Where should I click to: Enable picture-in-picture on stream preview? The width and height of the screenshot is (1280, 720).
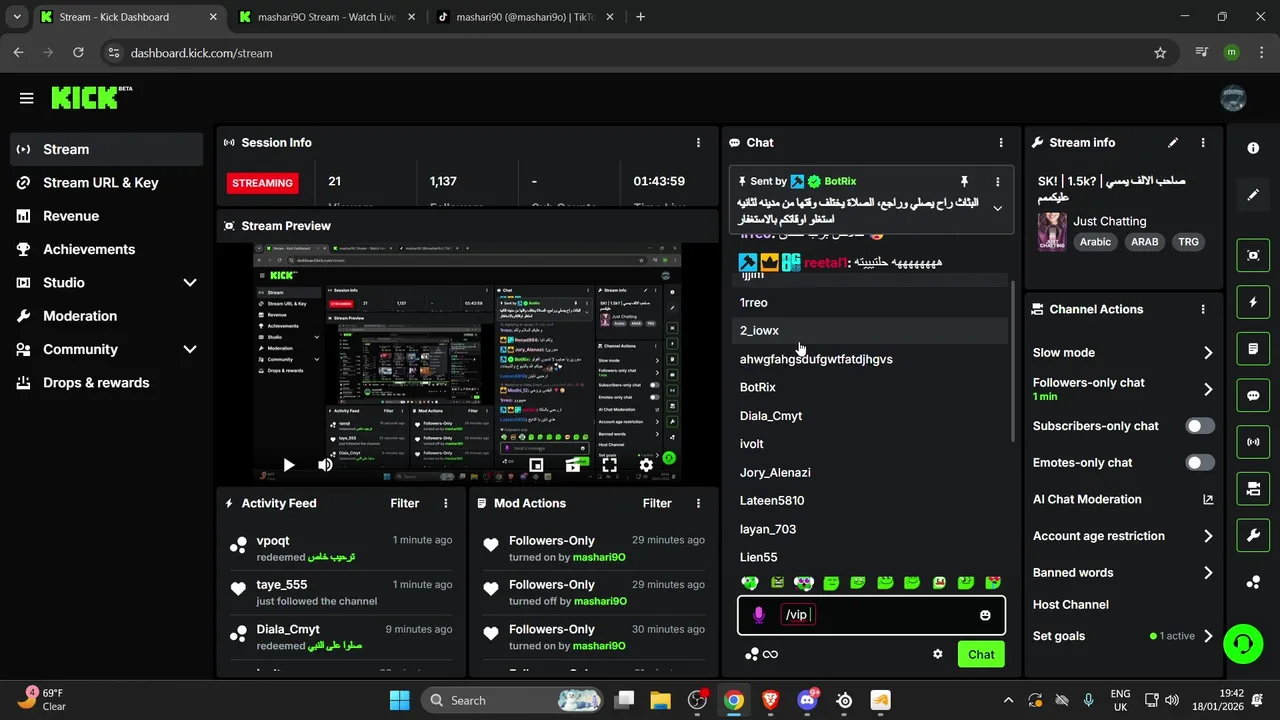tap(536, 465)
